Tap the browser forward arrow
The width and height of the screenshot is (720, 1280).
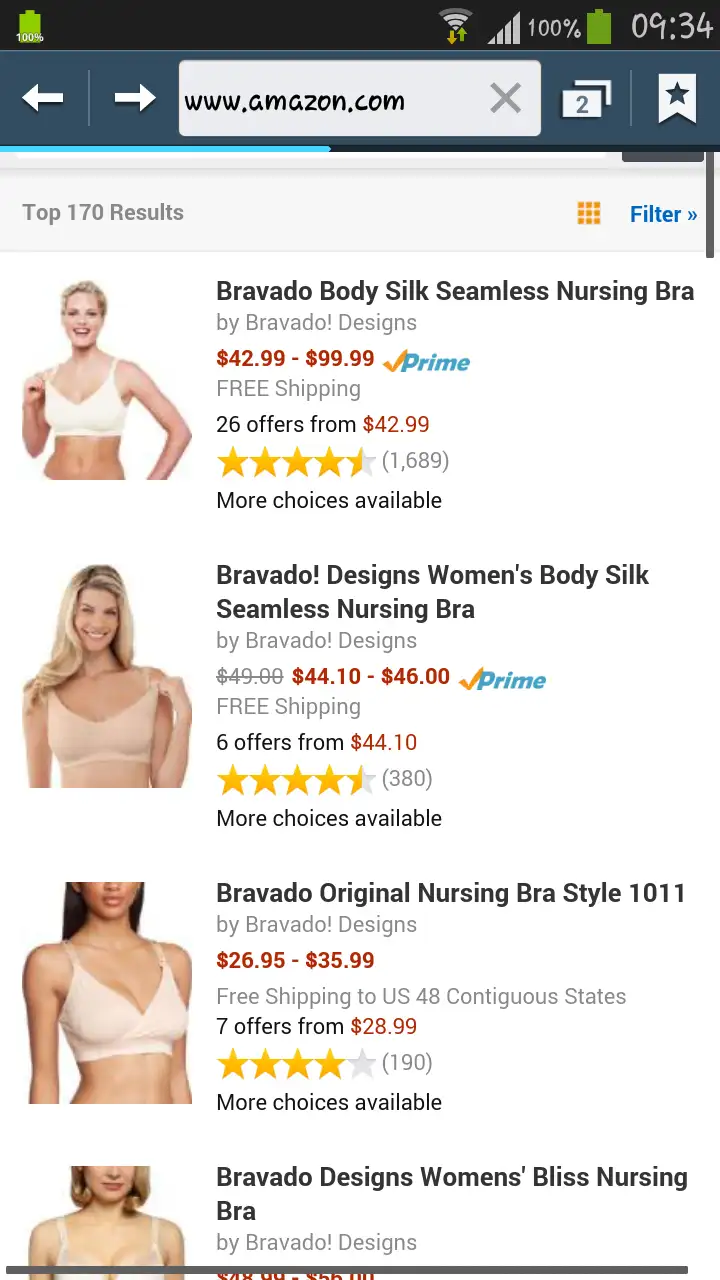coord(135,98)
